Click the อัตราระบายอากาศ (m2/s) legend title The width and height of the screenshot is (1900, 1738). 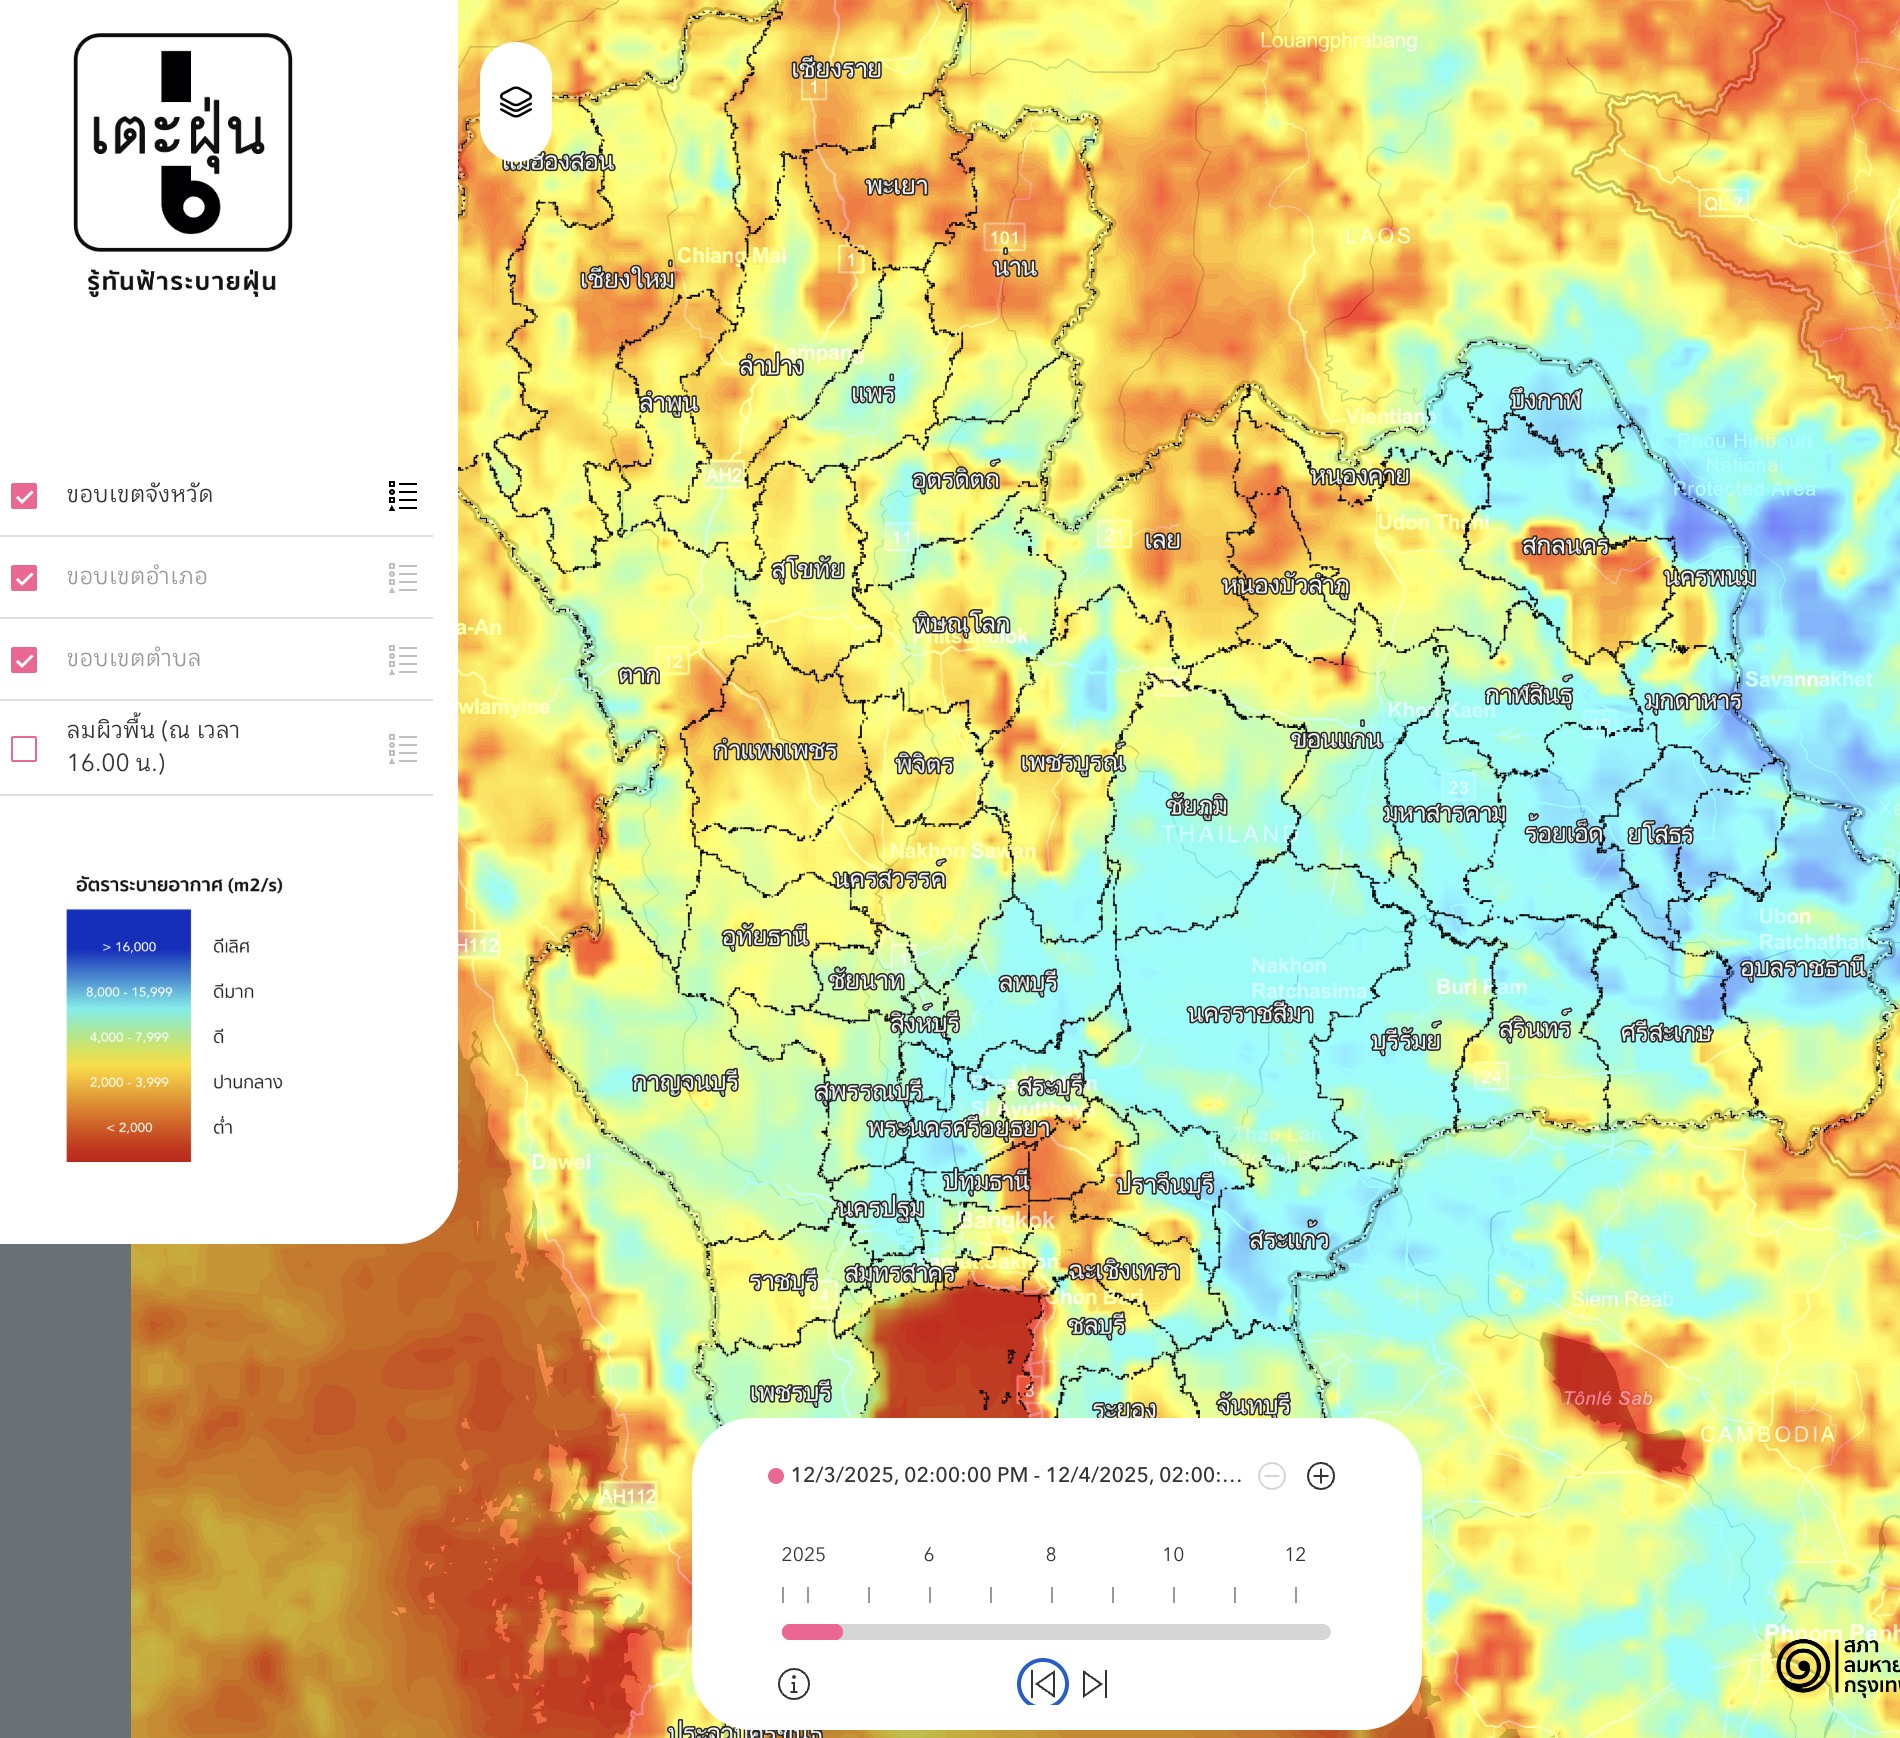coord(179,885)
